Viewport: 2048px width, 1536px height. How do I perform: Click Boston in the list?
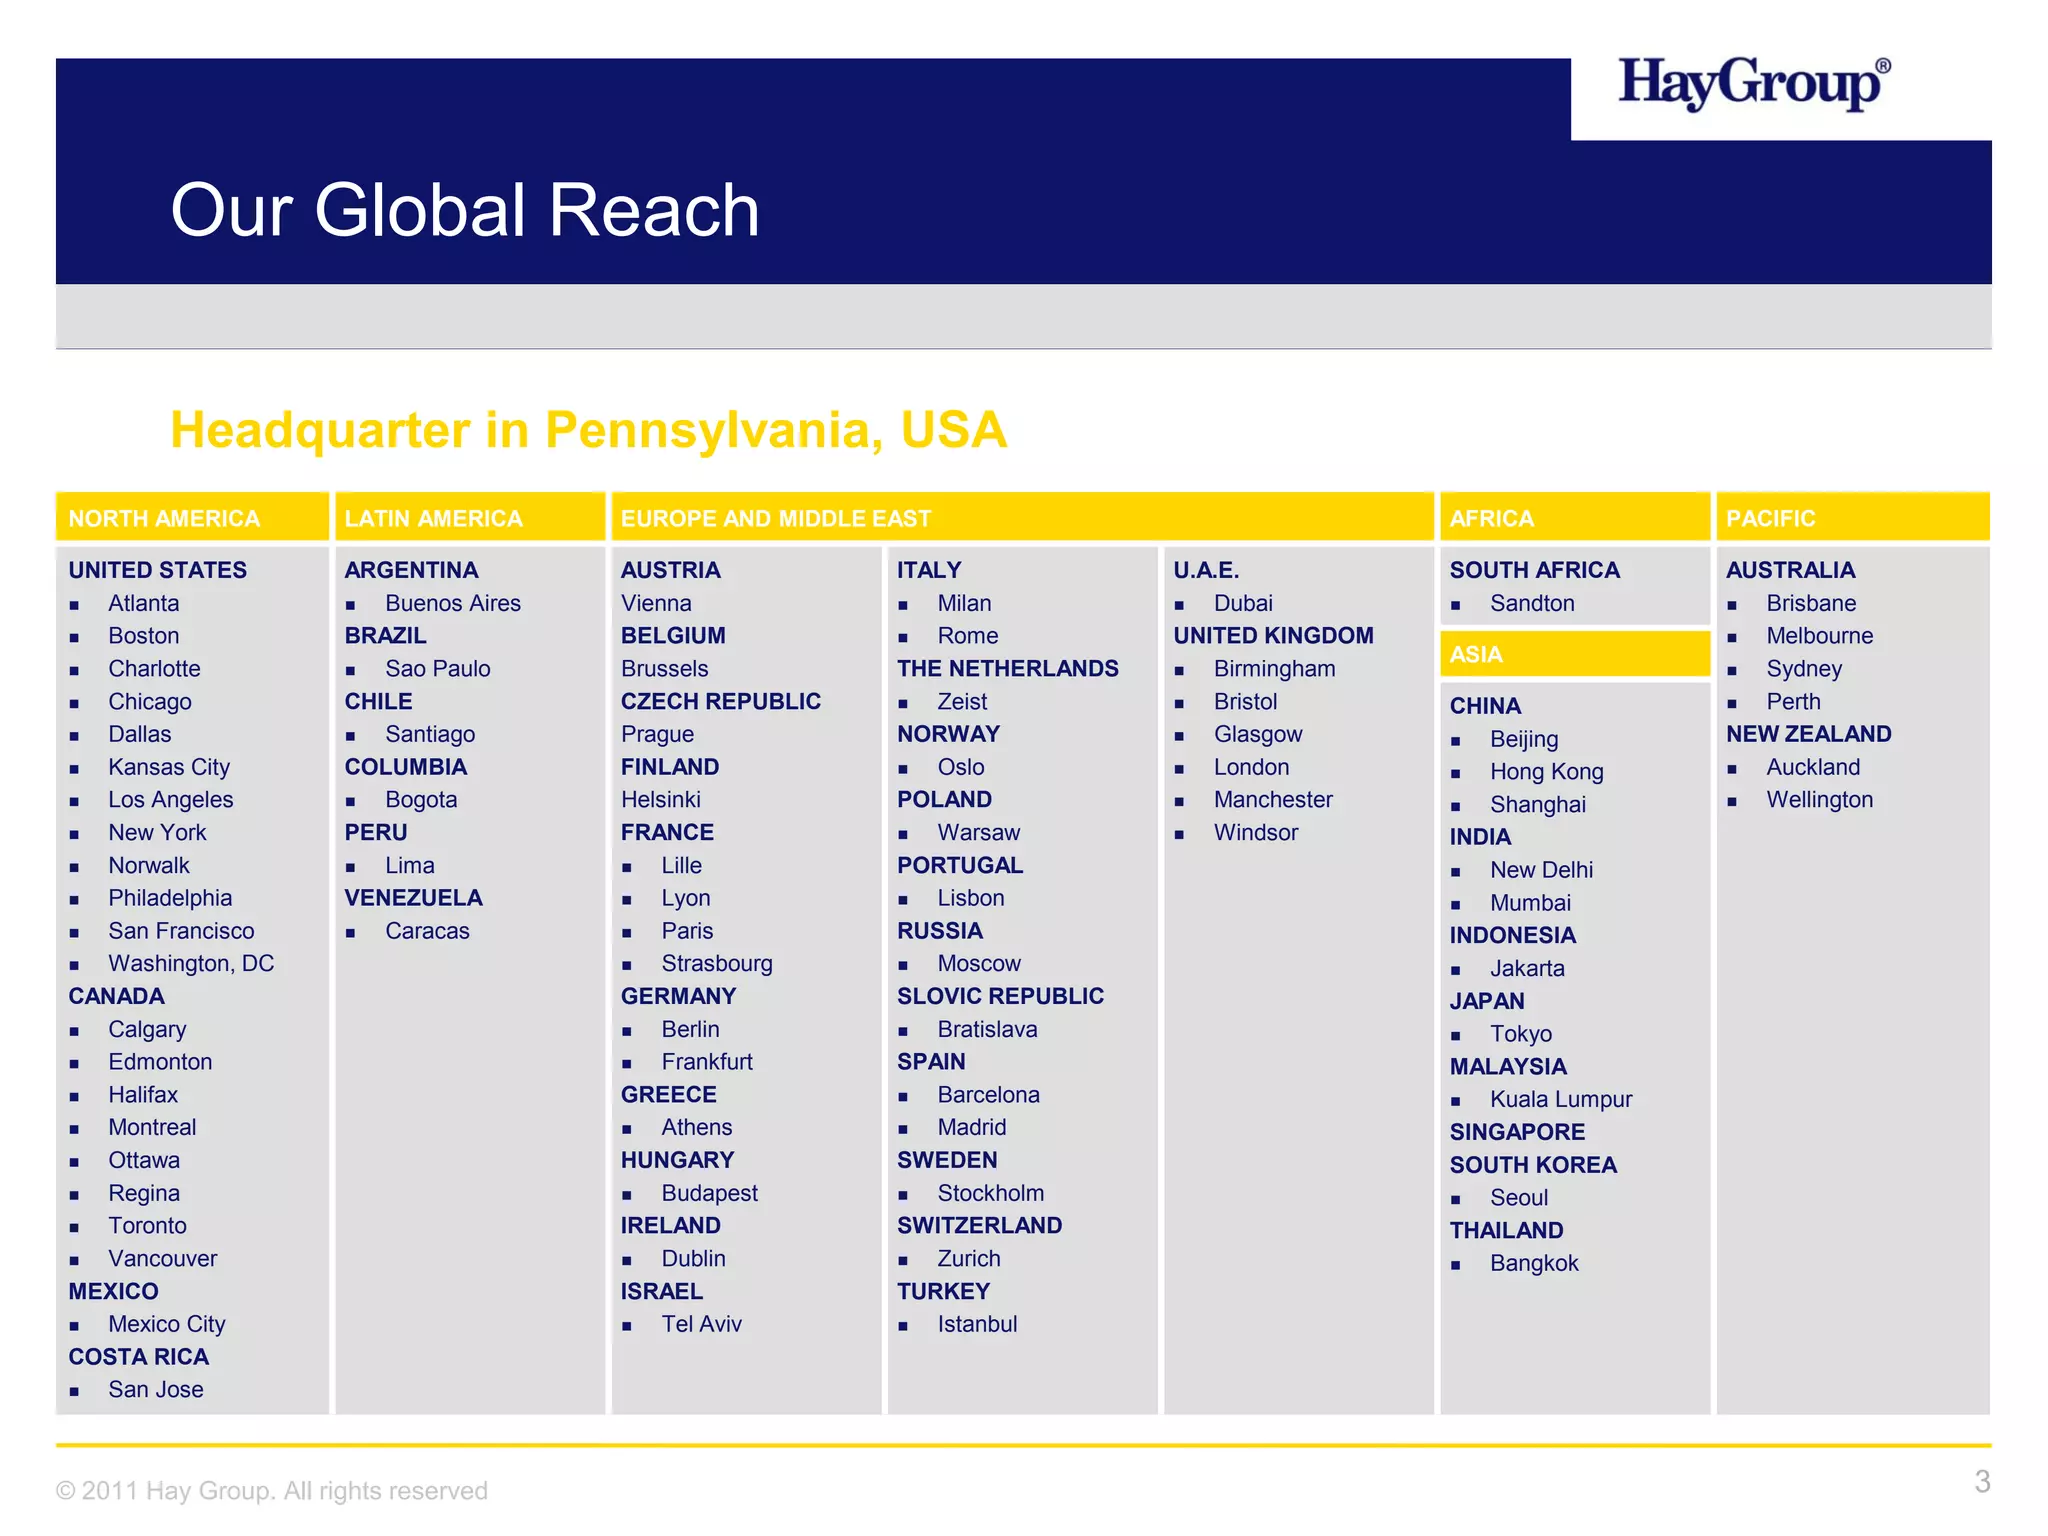tap(144, 636)
